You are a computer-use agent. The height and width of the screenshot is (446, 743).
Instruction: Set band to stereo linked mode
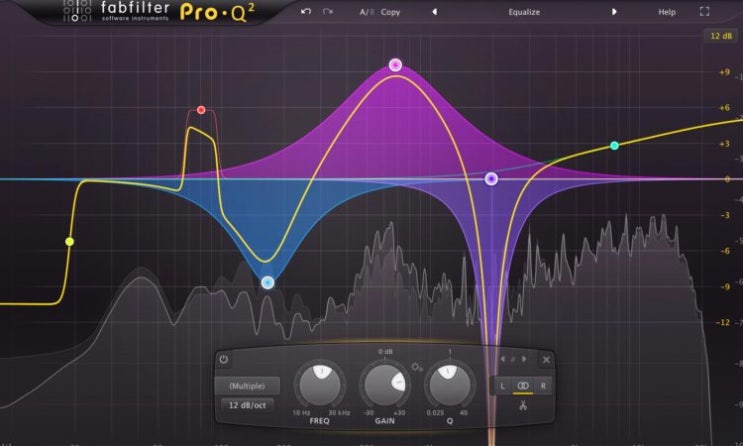click(x=523, y=386)
